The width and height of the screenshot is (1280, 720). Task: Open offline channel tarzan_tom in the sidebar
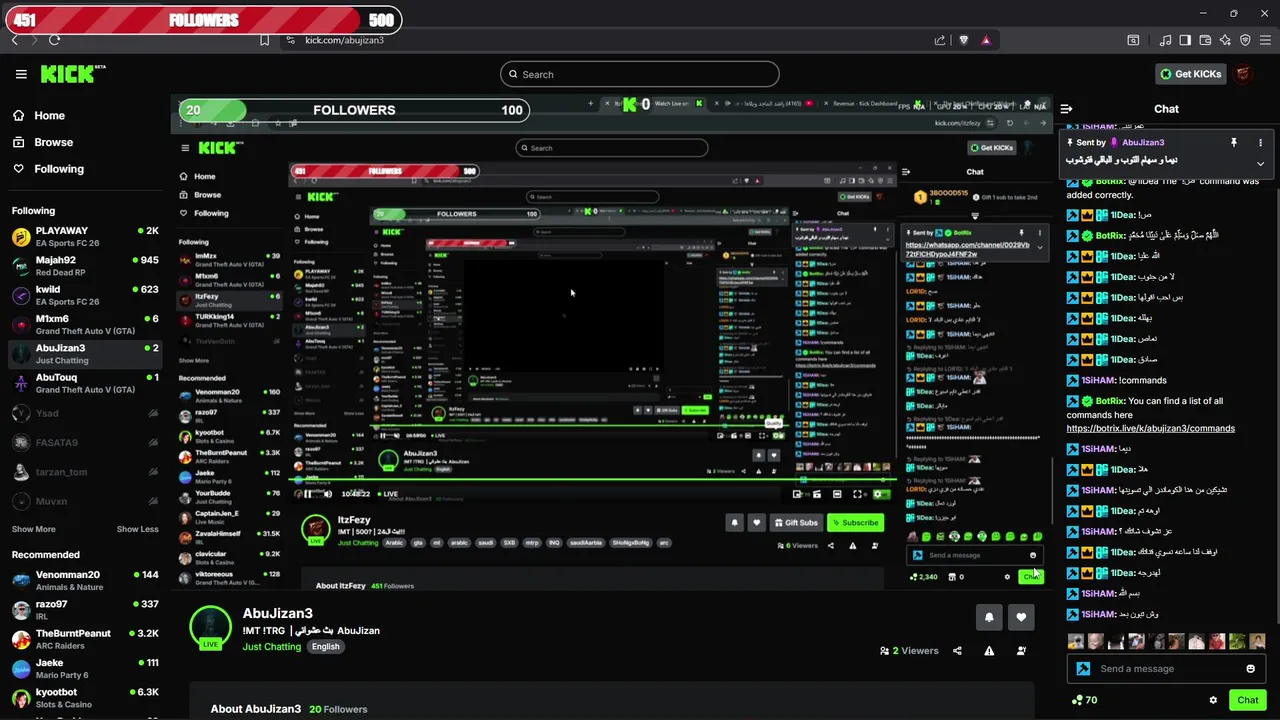pos(84,472)
